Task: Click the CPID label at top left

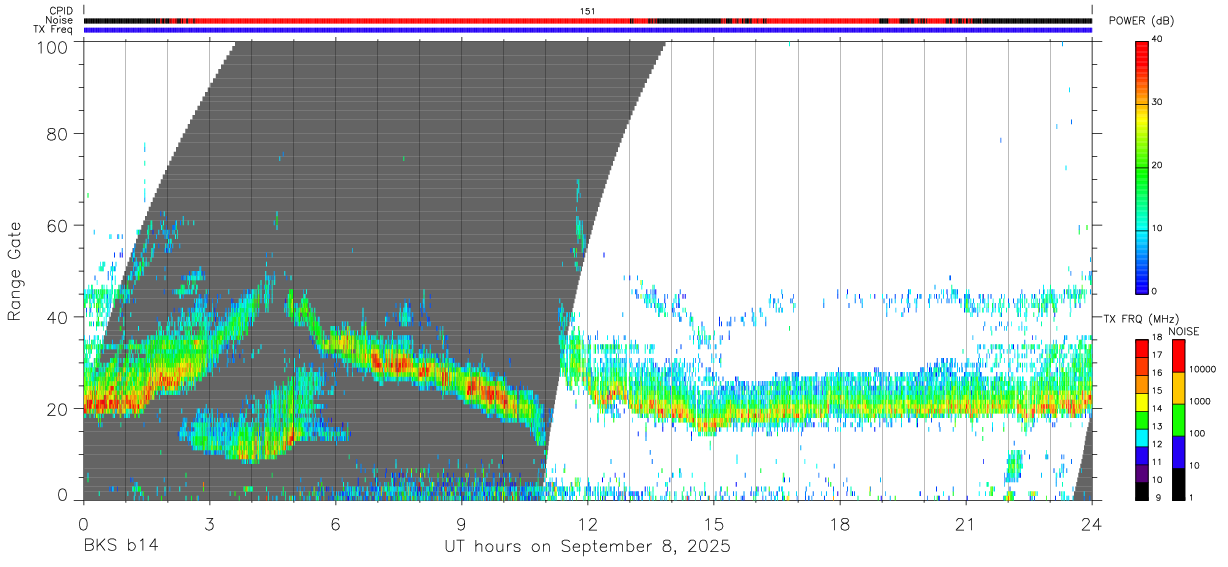Action: pos(61,11)
